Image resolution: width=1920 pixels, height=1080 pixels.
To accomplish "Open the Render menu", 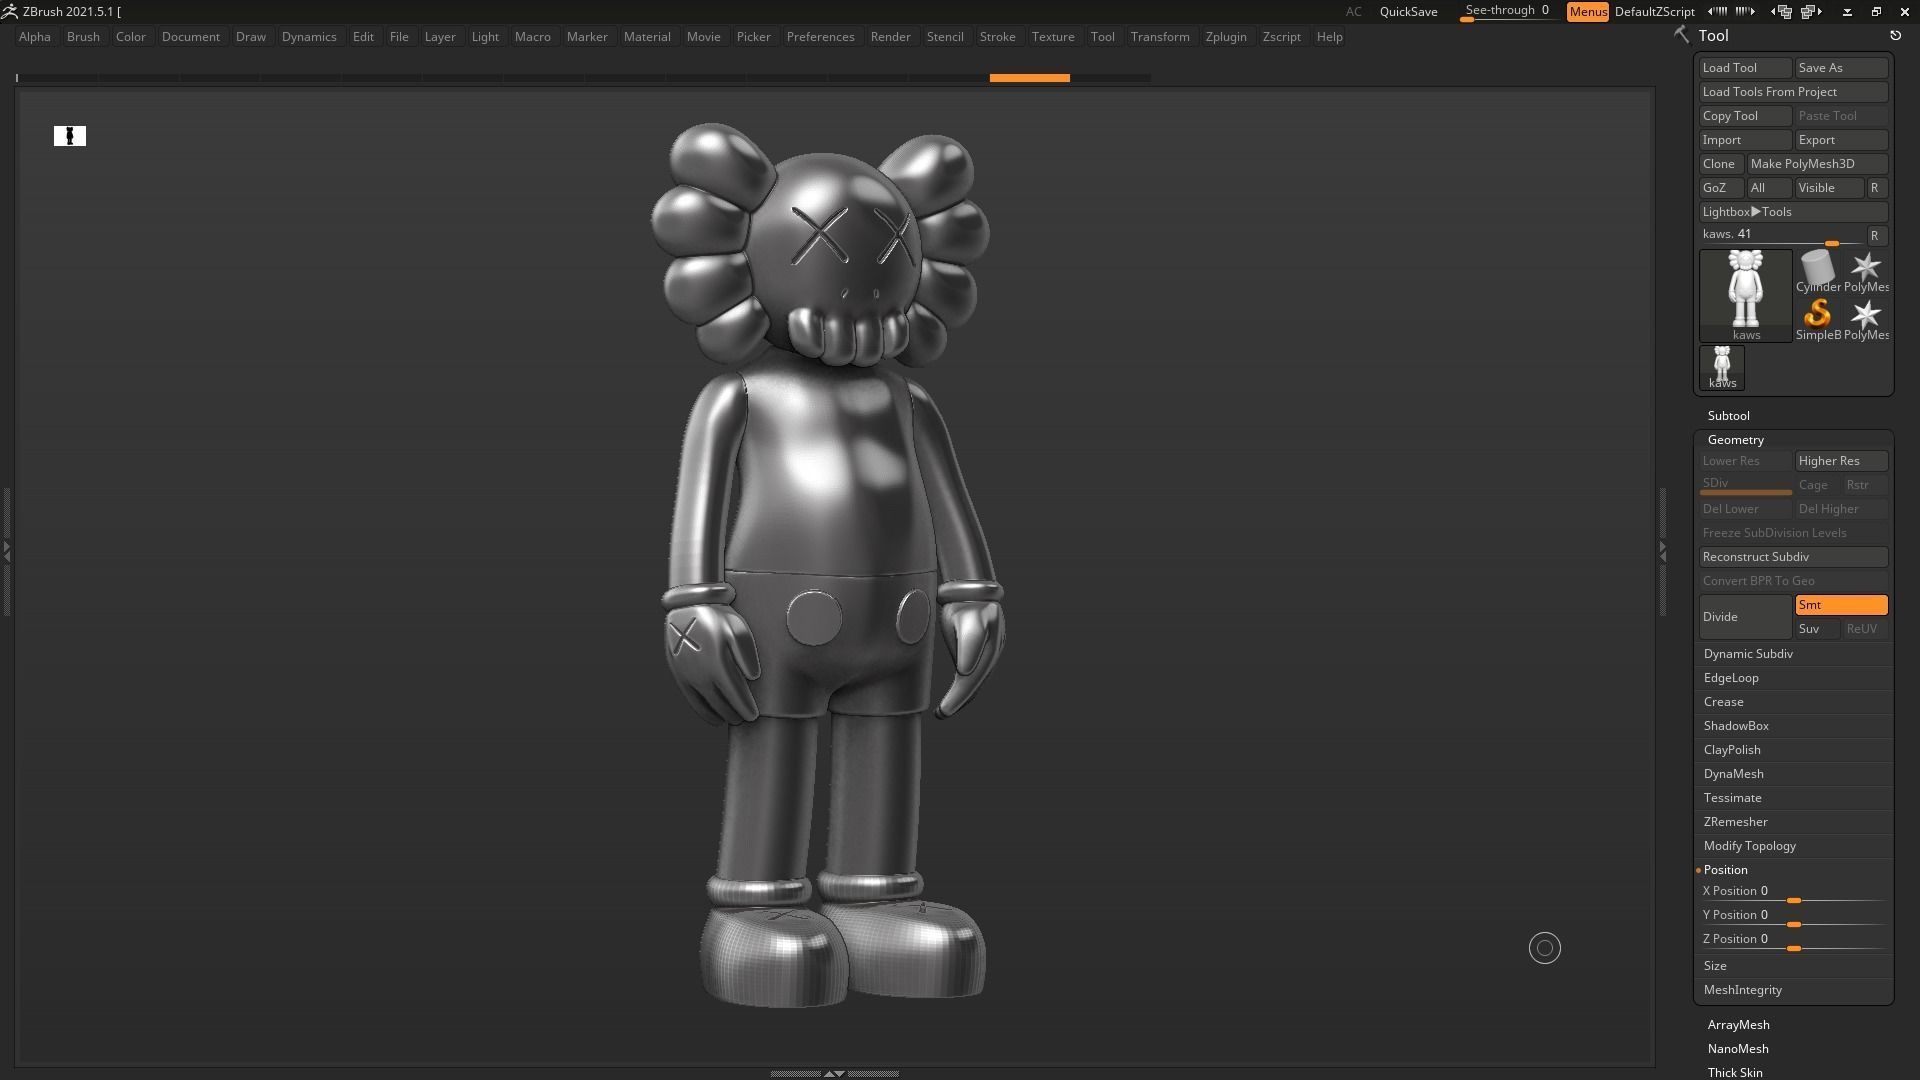I will 890,37.
